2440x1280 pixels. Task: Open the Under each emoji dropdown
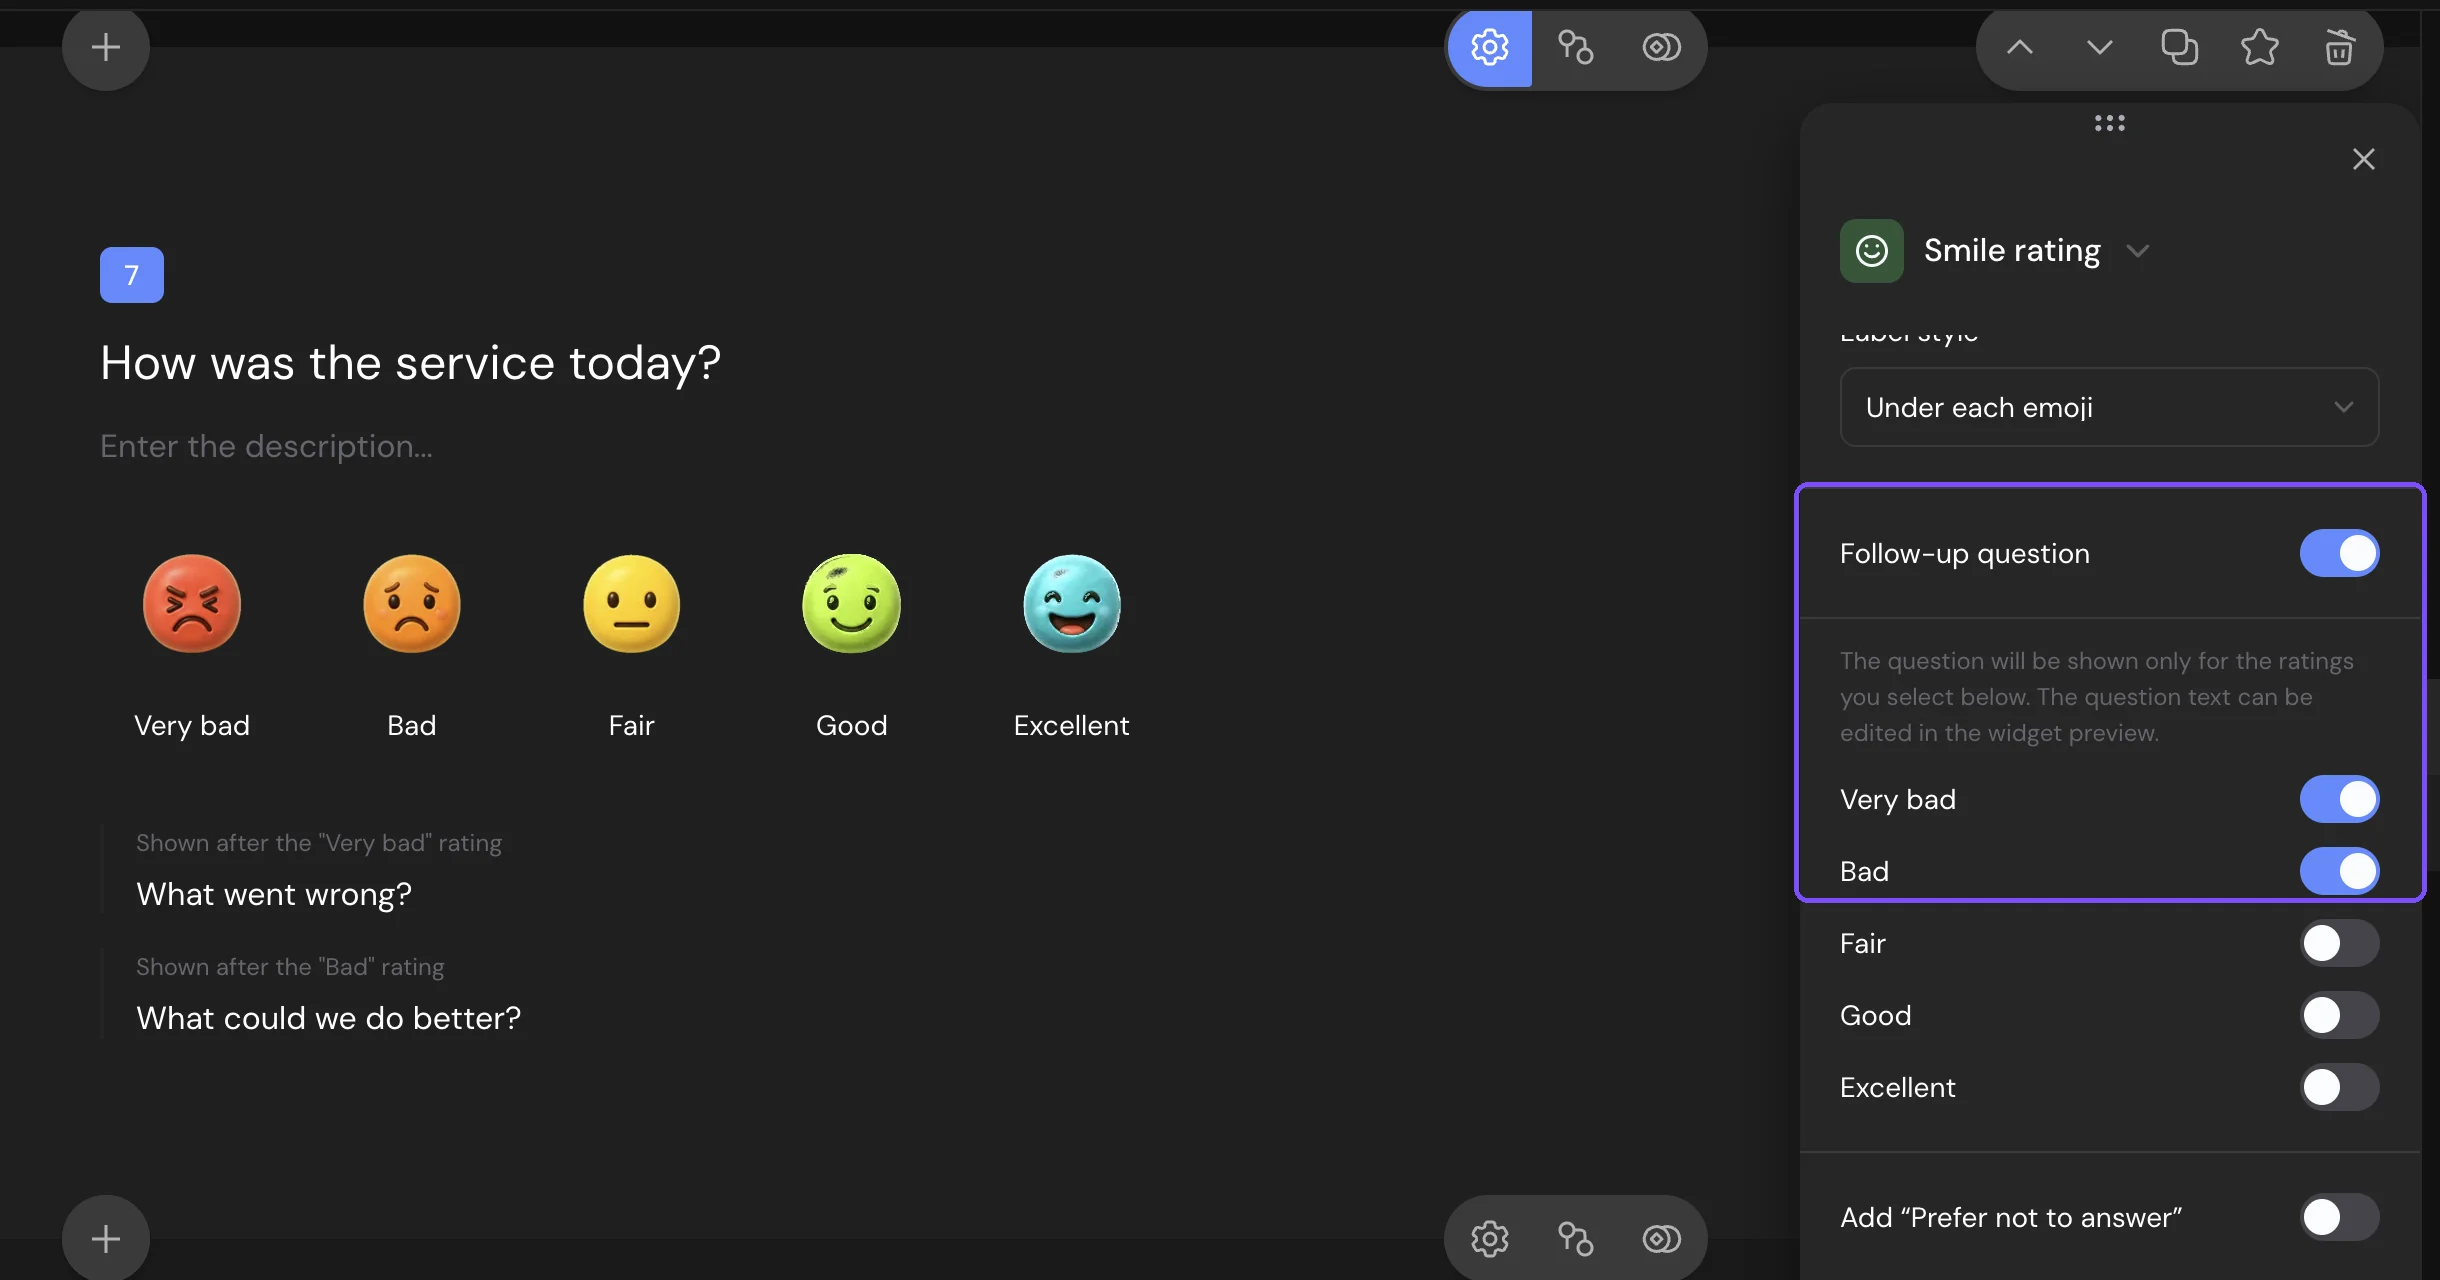click(x=2109, y=407)
